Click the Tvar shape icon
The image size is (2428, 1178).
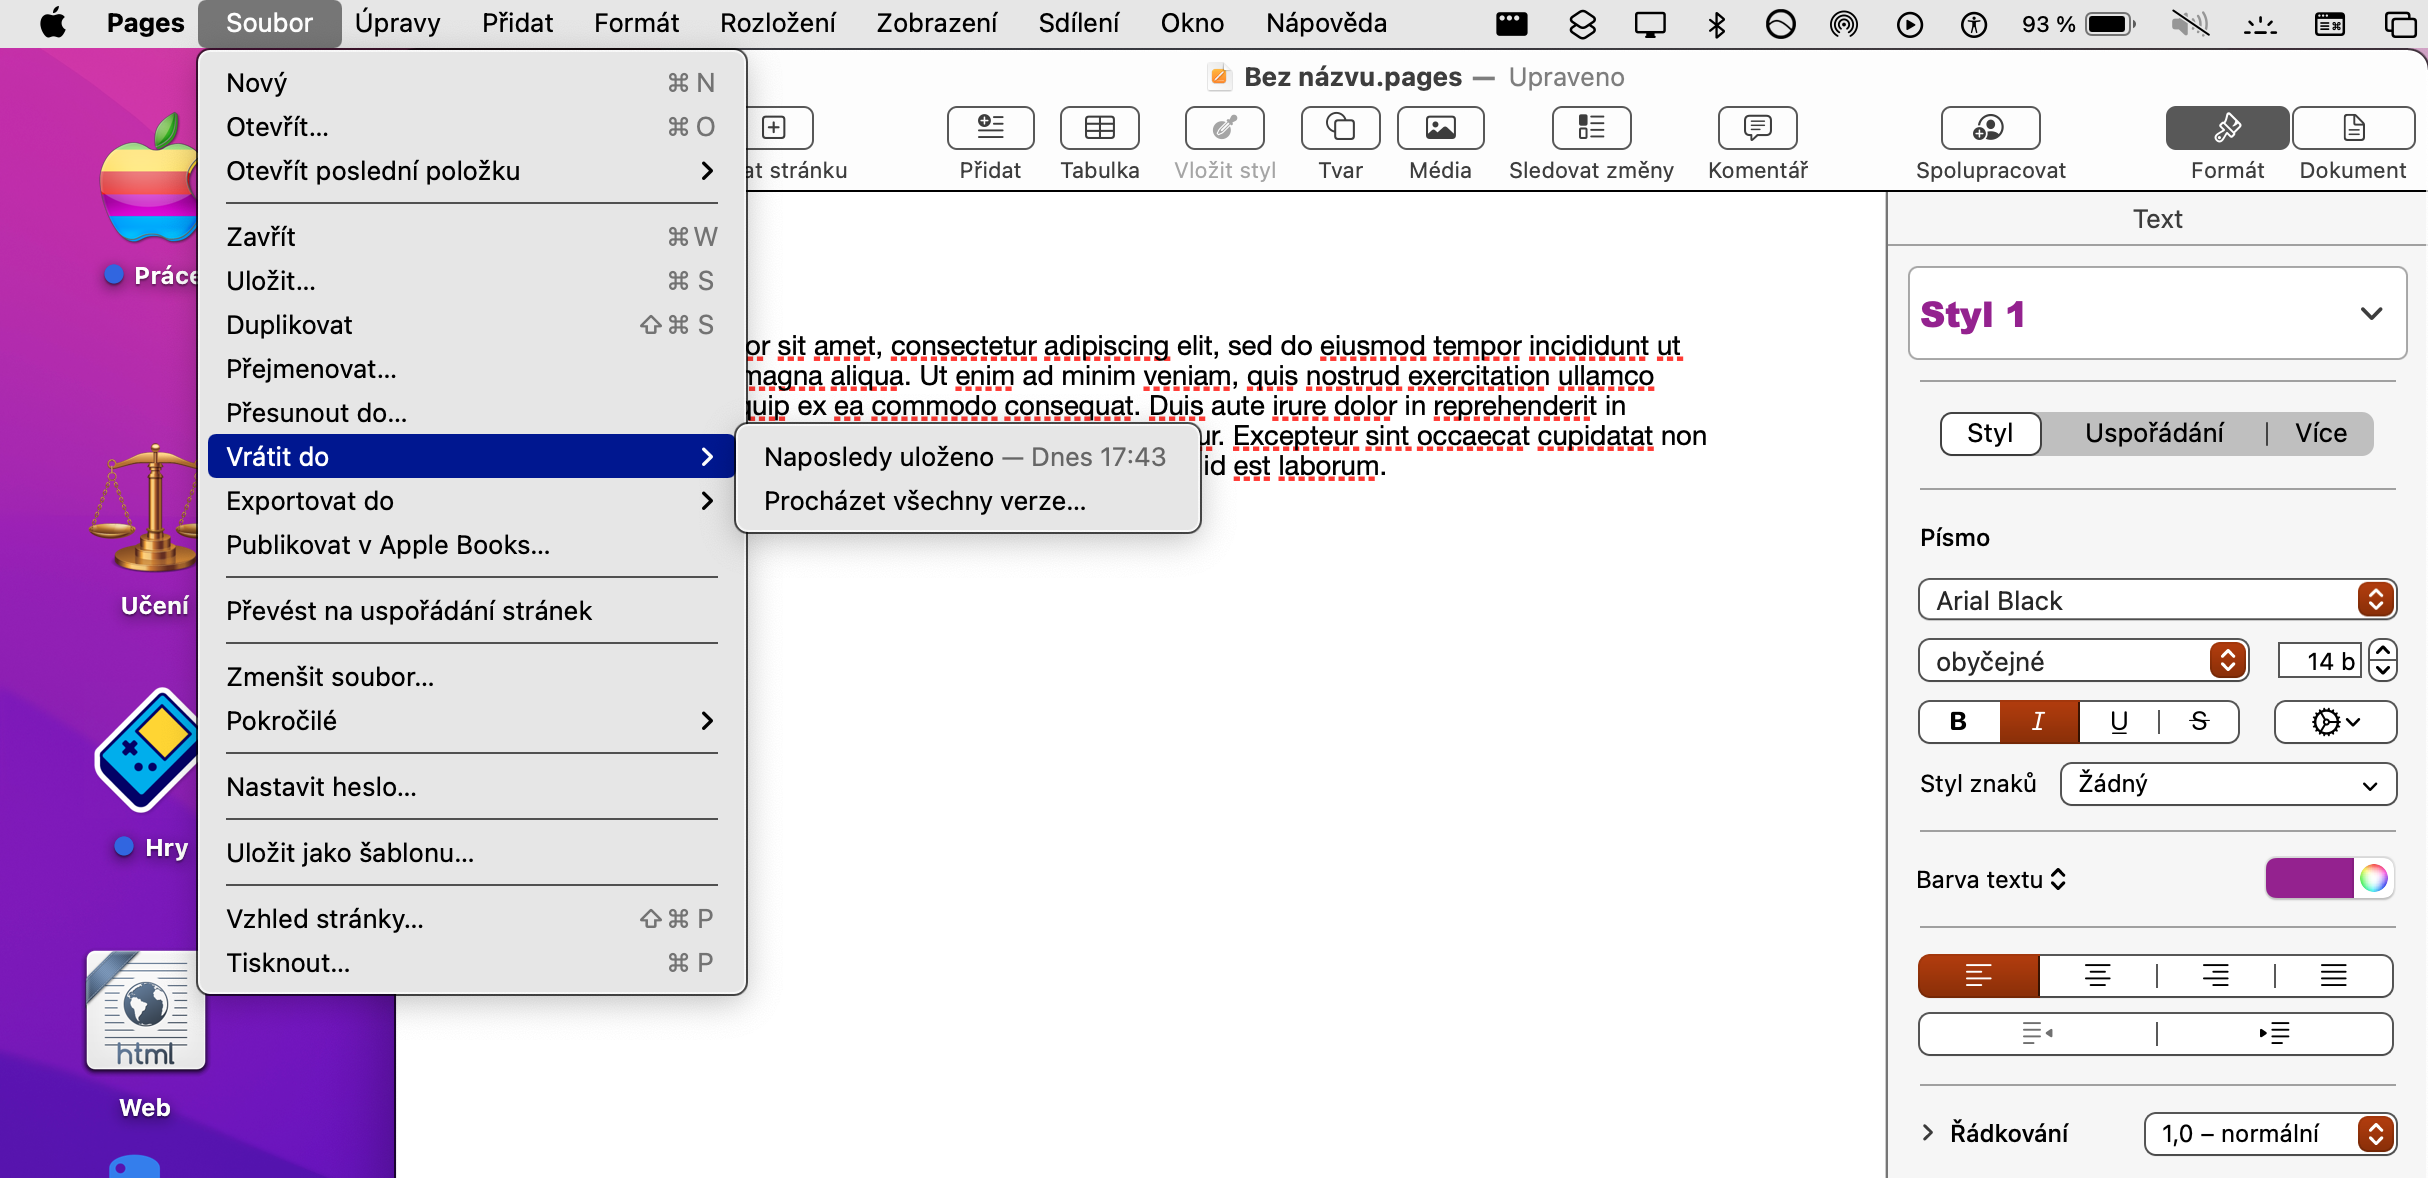click(1340, 128)
